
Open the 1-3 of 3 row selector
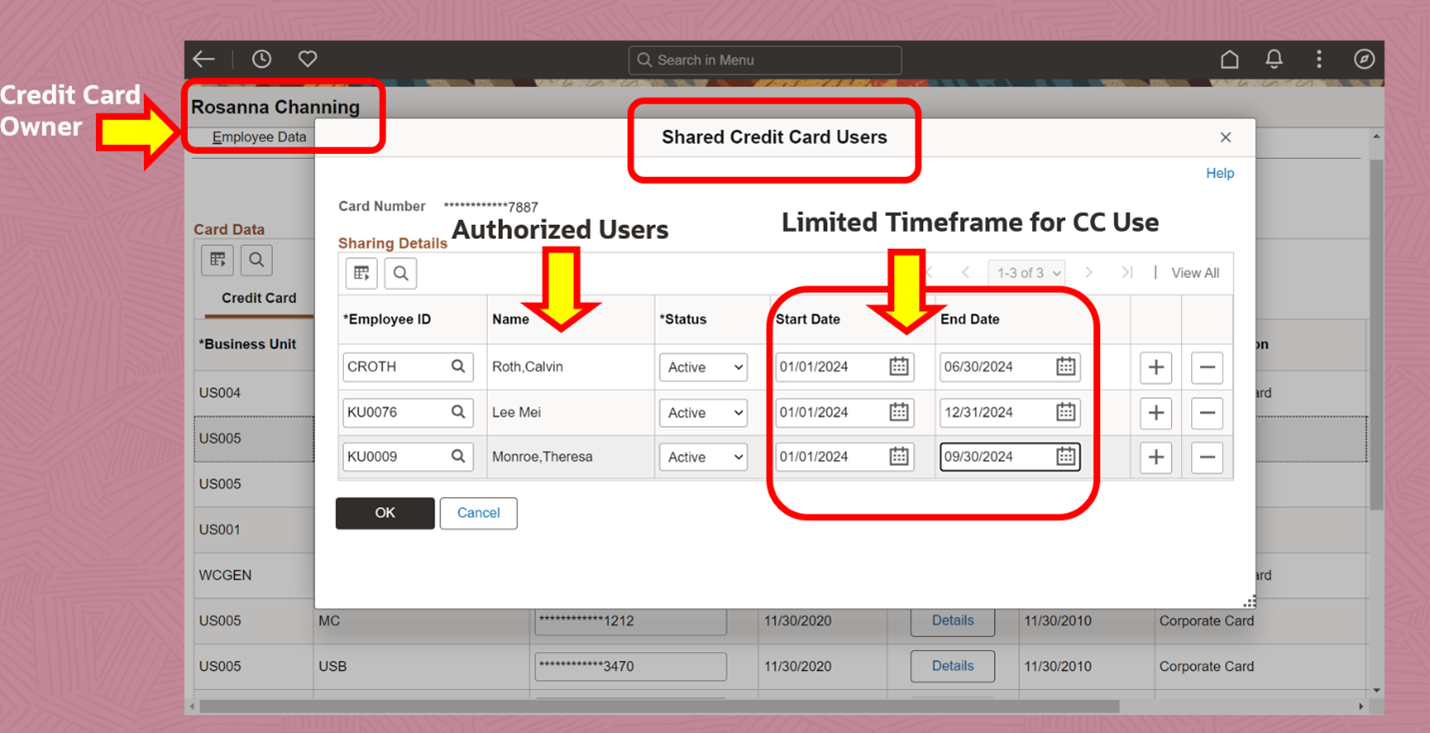pos(1026,272)
